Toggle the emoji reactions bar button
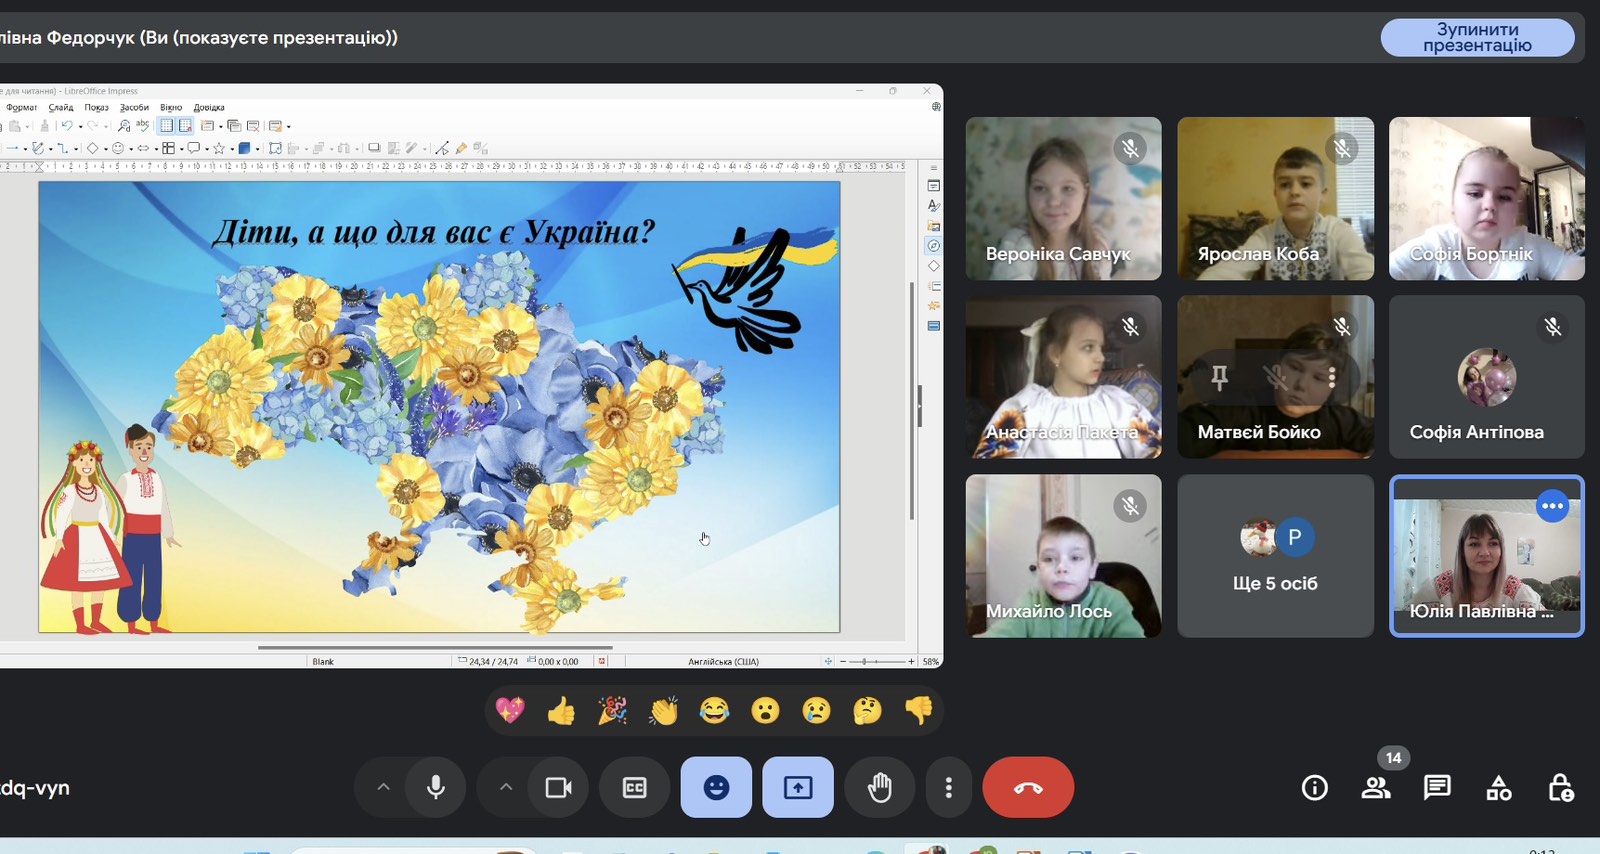Viewport: 1600px width, 854px height. [x=716, y=788]
